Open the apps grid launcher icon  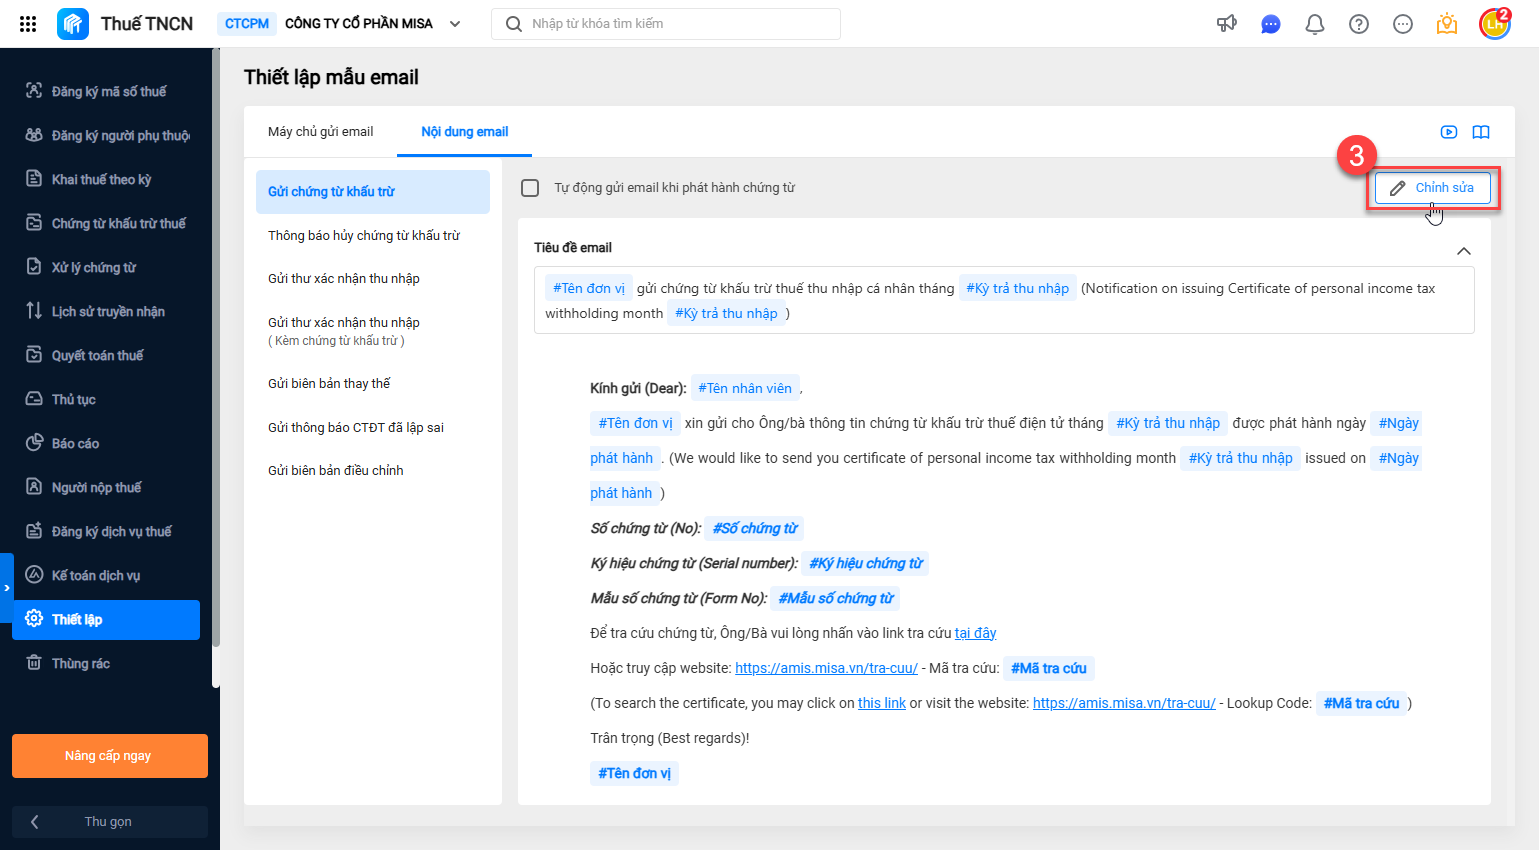(x=28, y=24)
